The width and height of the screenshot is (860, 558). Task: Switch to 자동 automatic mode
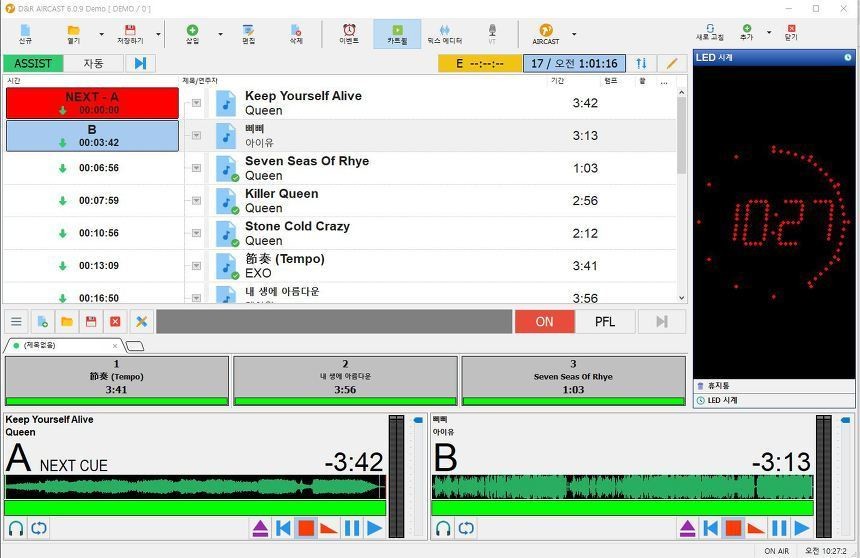click(x=93, y=64)
